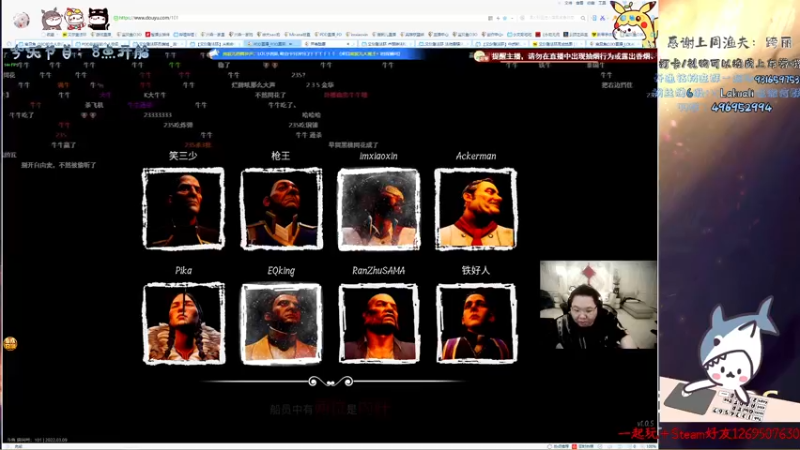Image resolution: width=800 pixels, height=450 pixels.
Task: Click the overlay number 496952994
Action: pyautogui.click(x=741, y=108)
